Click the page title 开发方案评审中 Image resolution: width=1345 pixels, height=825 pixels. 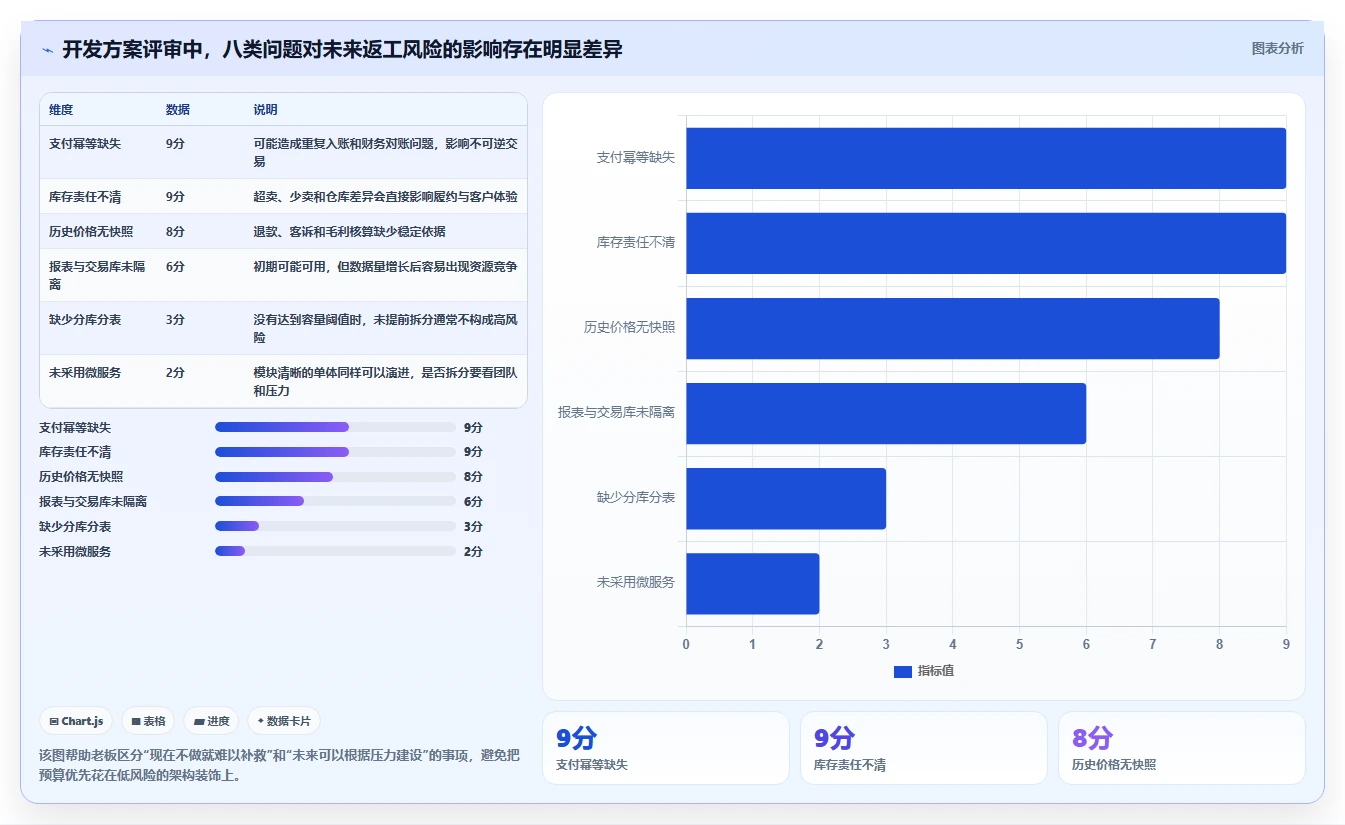[x=342, y=49]
